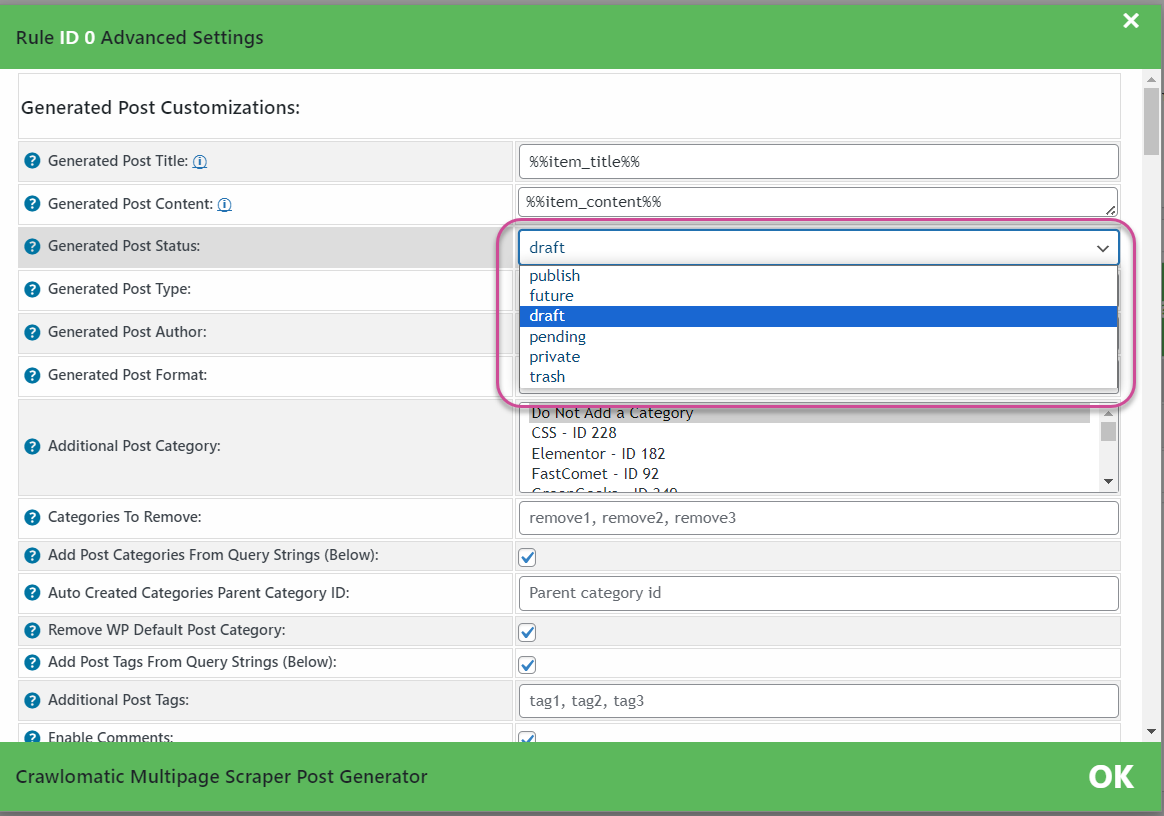Open info link next to Generated Post Content
This screenshot has width=1164, height=816.
224,204
